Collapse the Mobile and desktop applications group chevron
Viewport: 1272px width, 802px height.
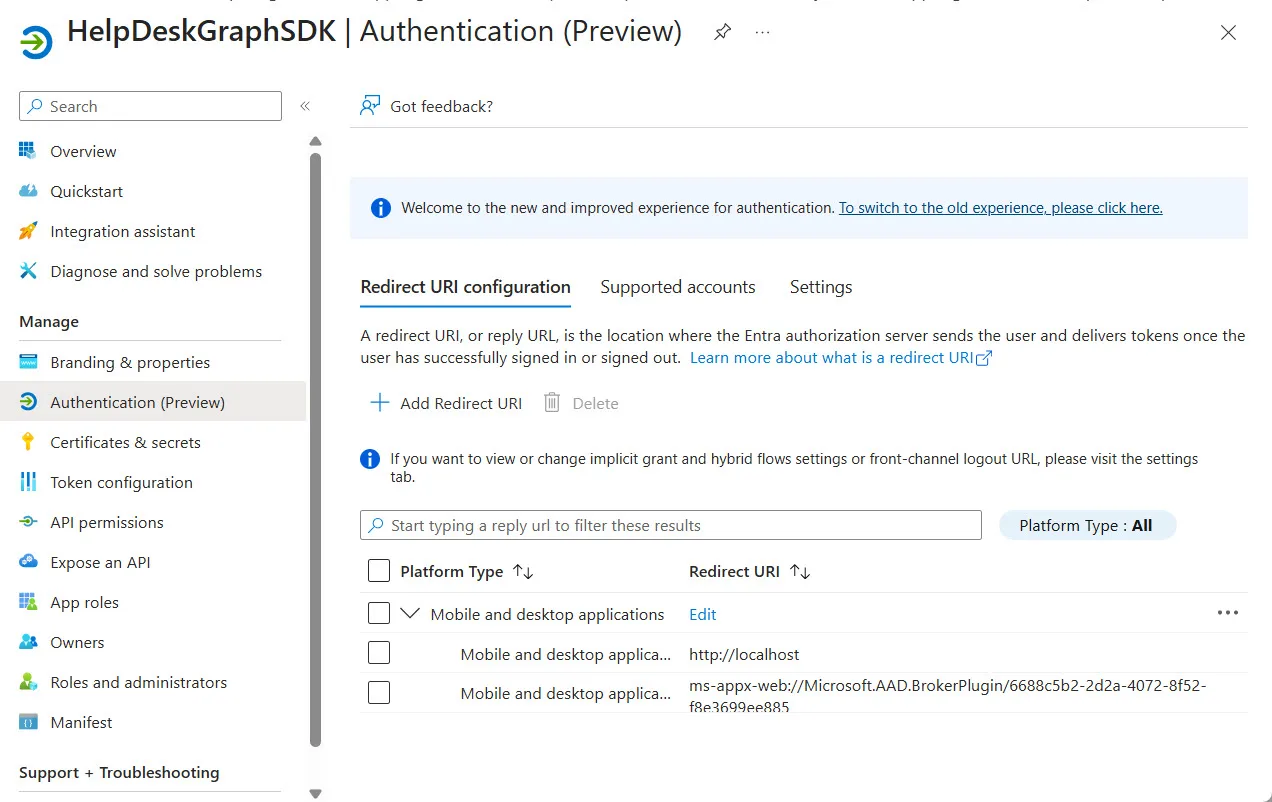410,613
